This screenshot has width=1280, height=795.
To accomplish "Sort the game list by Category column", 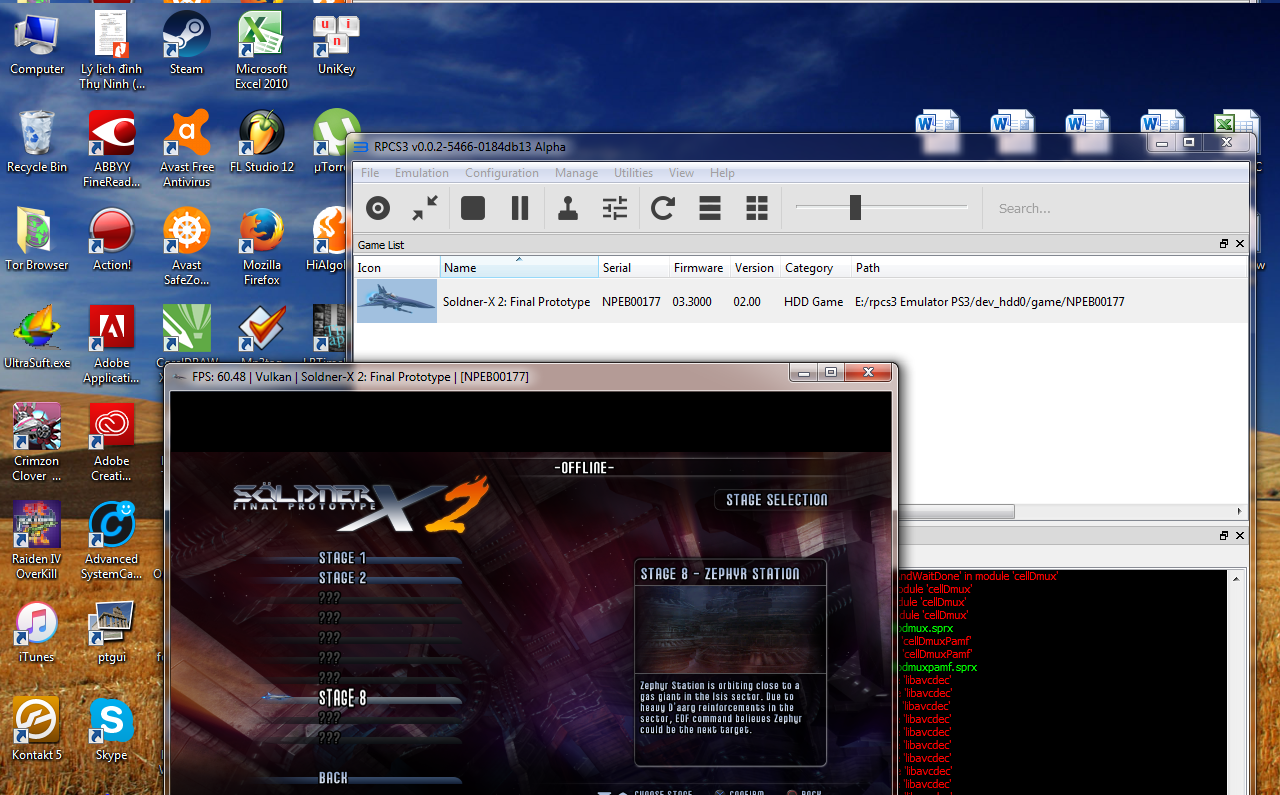I will 816,267.
